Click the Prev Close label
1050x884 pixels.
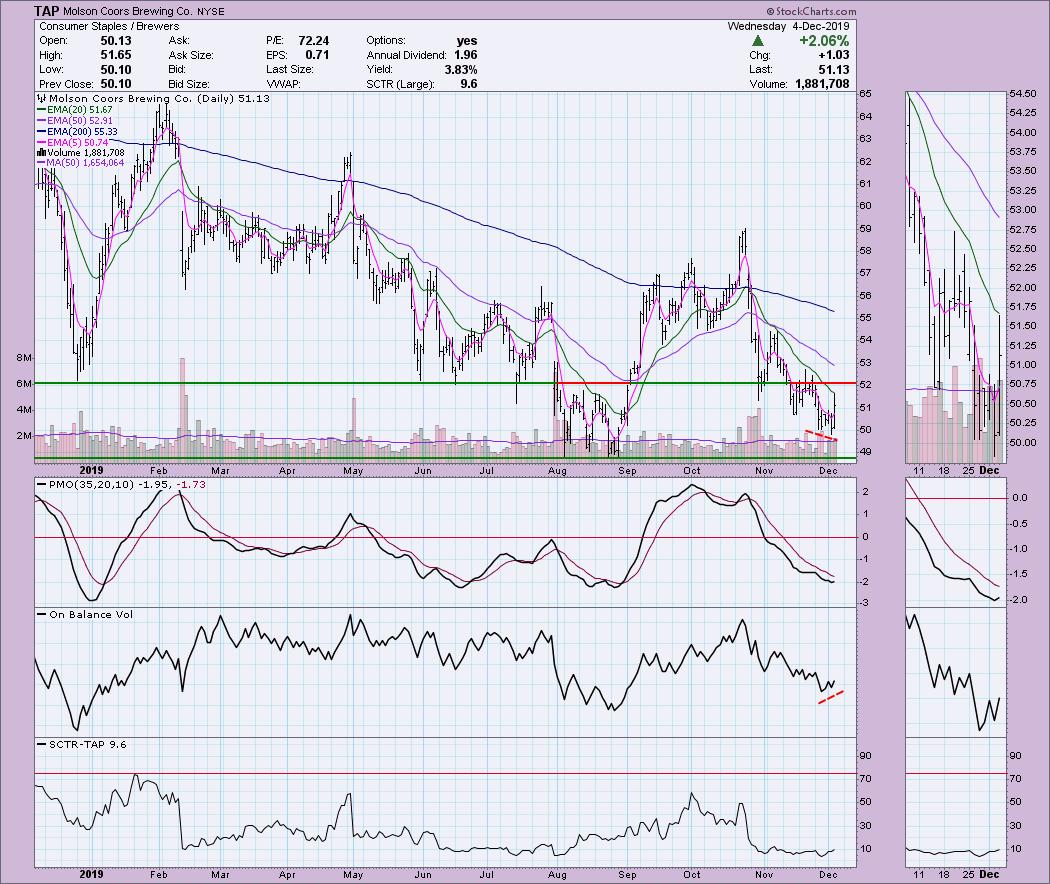pos(66,84)
